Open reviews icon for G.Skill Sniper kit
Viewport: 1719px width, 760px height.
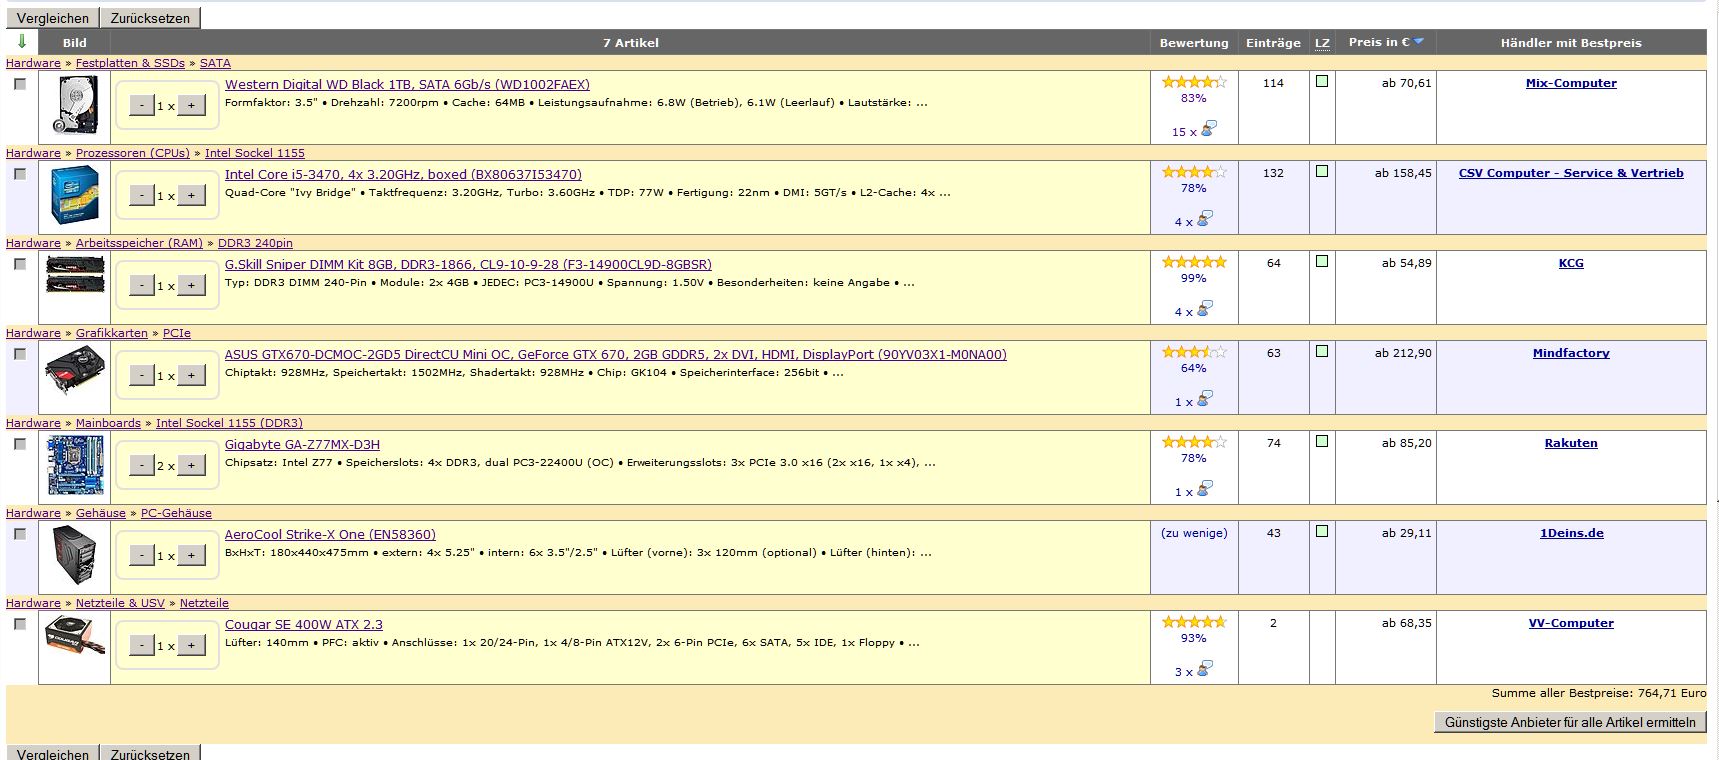pyautogui.click(x=1205, y=309)
